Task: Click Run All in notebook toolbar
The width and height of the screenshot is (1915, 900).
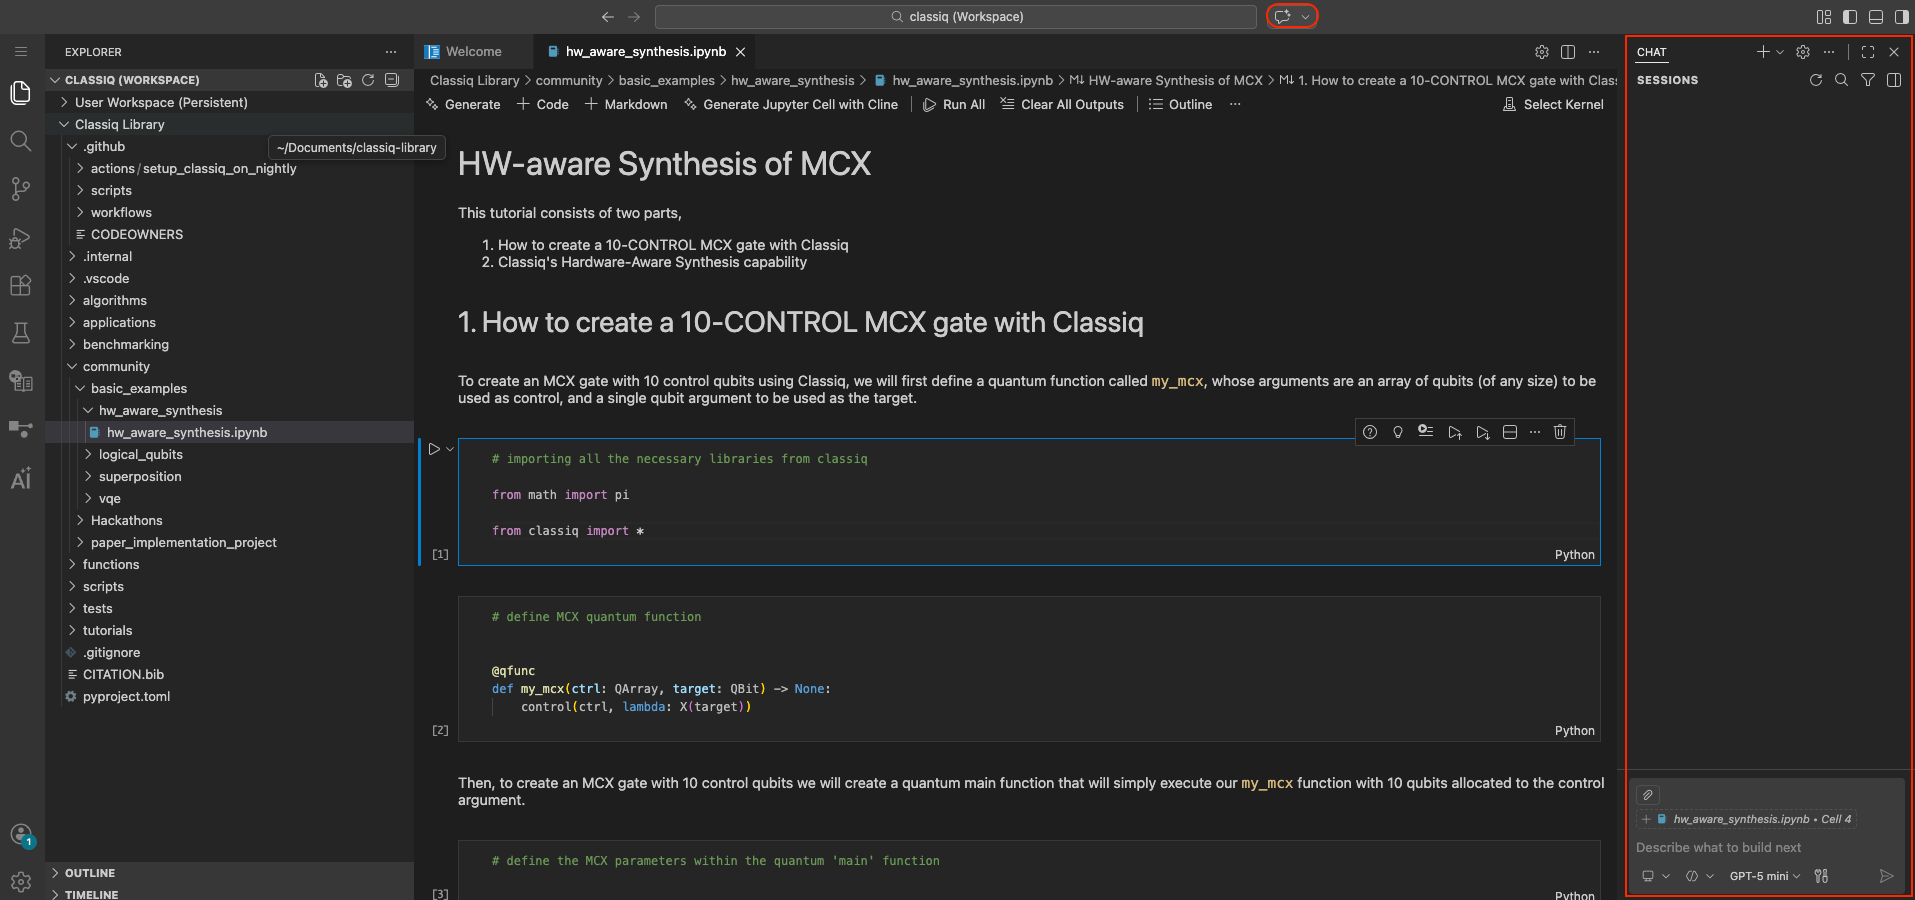Action: [954, 104]
